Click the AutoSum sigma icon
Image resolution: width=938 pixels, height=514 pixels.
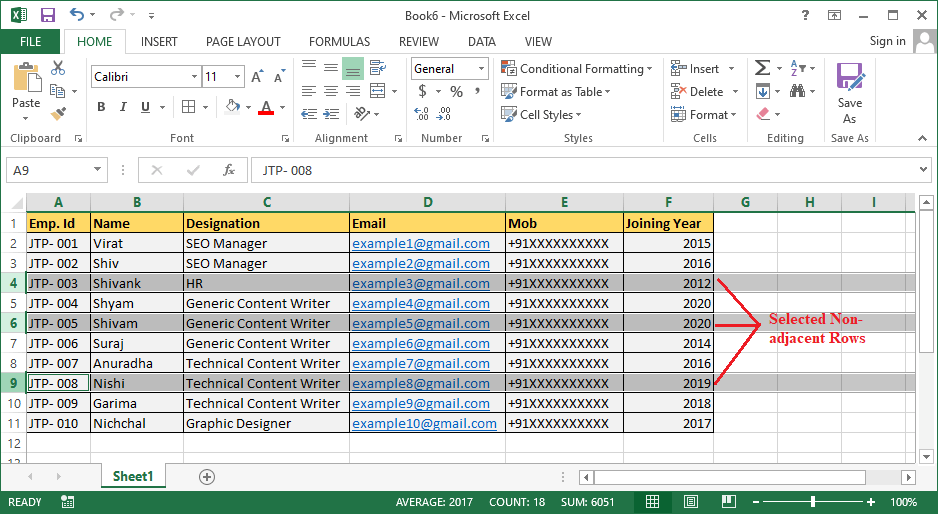click(762, 68)
